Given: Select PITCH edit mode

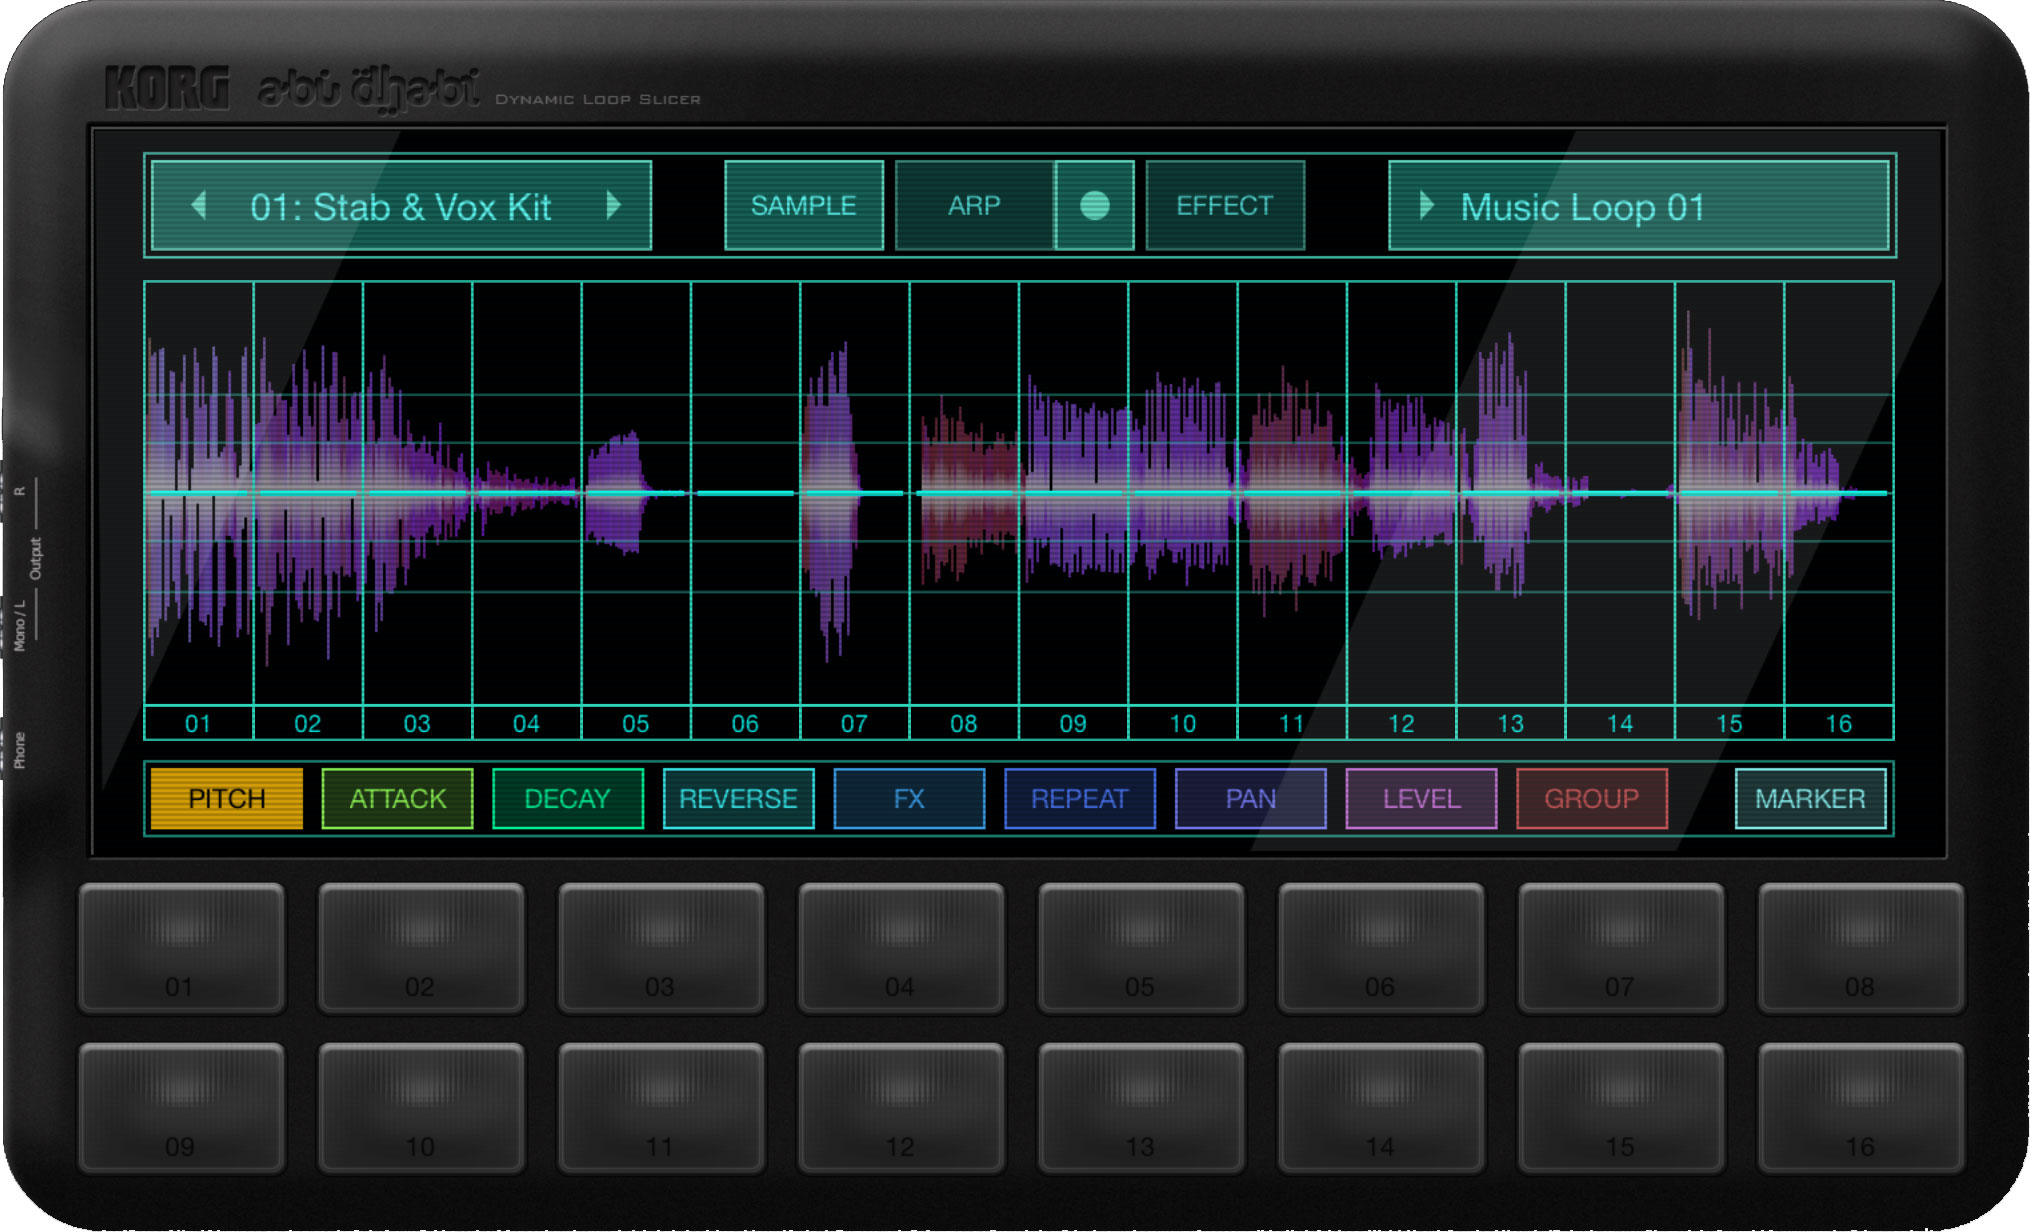Looking at the screenshot, I should pyautogui.click(x=227, y=798).
